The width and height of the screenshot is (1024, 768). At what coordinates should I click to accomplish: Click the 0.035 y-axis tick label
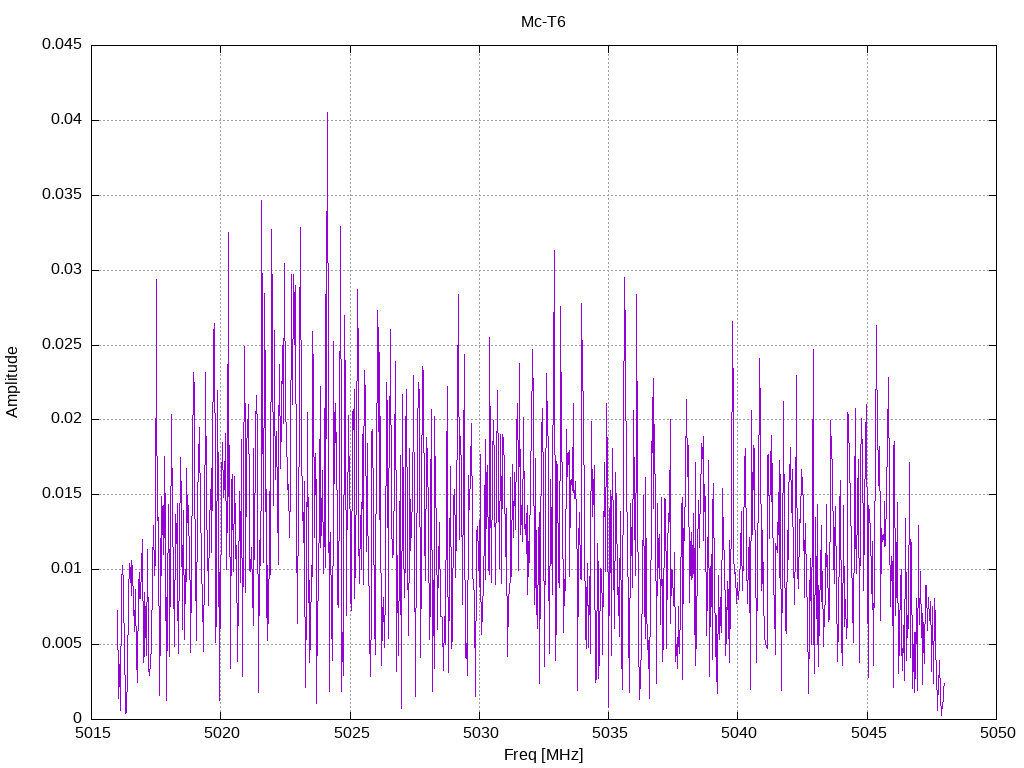click(x=61, y=195)
